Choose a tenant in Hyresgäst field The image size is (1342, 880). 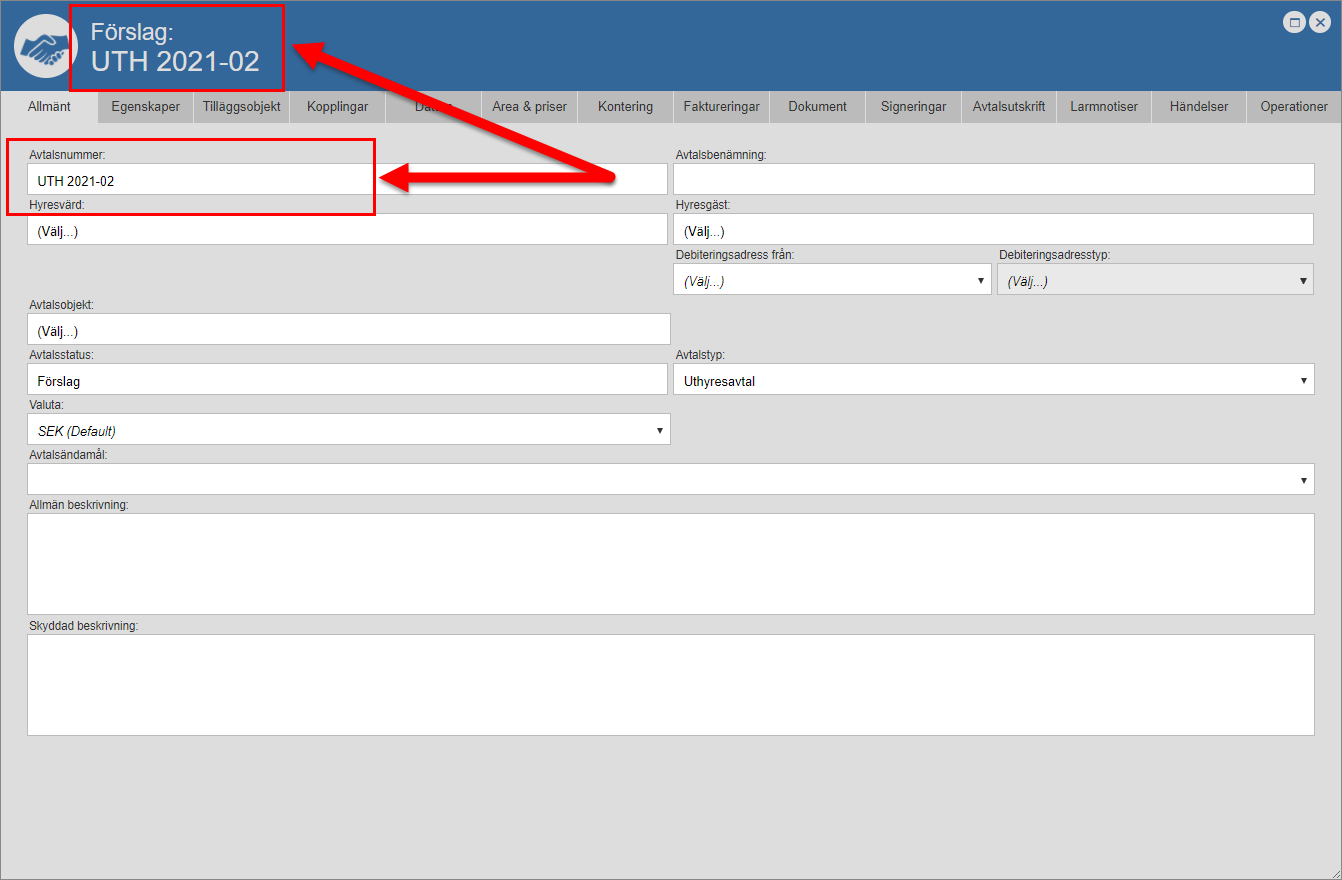(x=993, y=230)
